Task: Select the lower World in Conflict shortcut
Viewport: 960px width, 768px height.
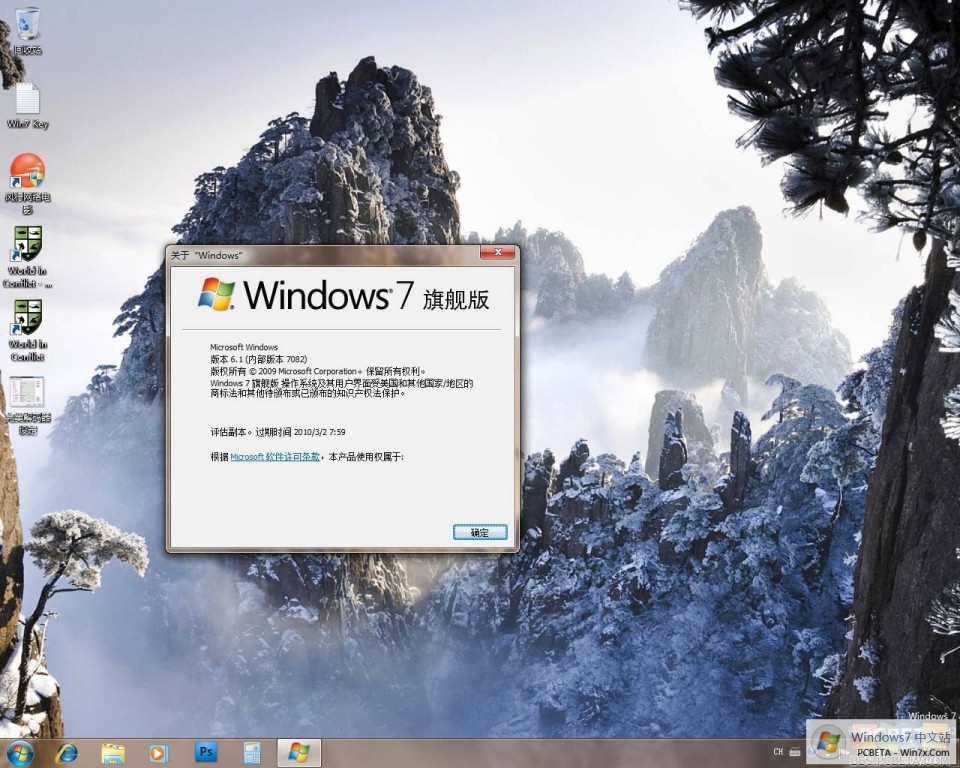Action: point(28,331)
